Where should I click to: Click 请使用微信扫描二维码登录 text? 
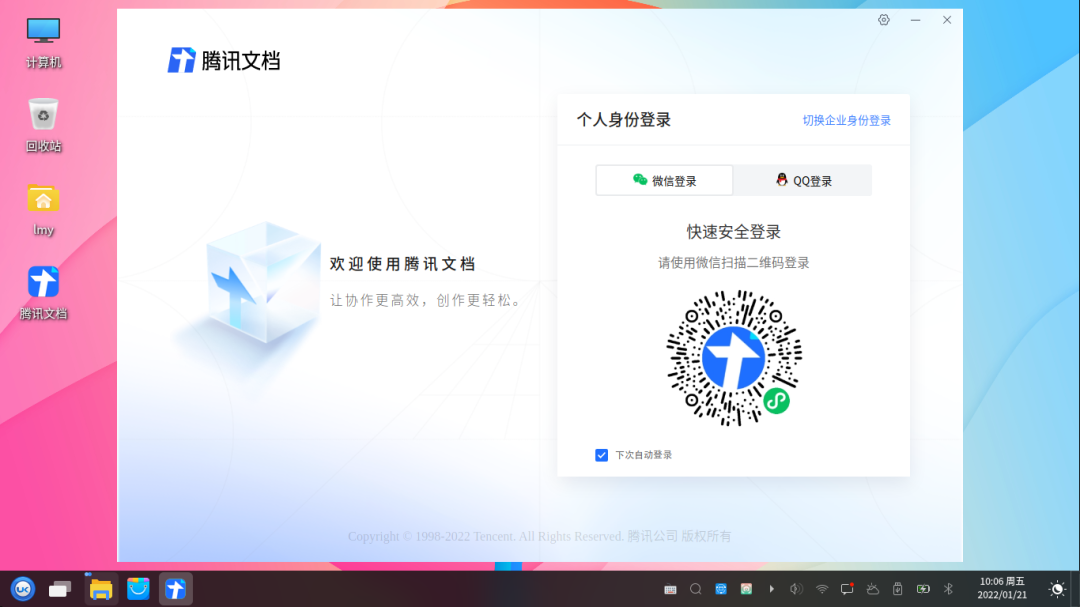tap(734, 263)
